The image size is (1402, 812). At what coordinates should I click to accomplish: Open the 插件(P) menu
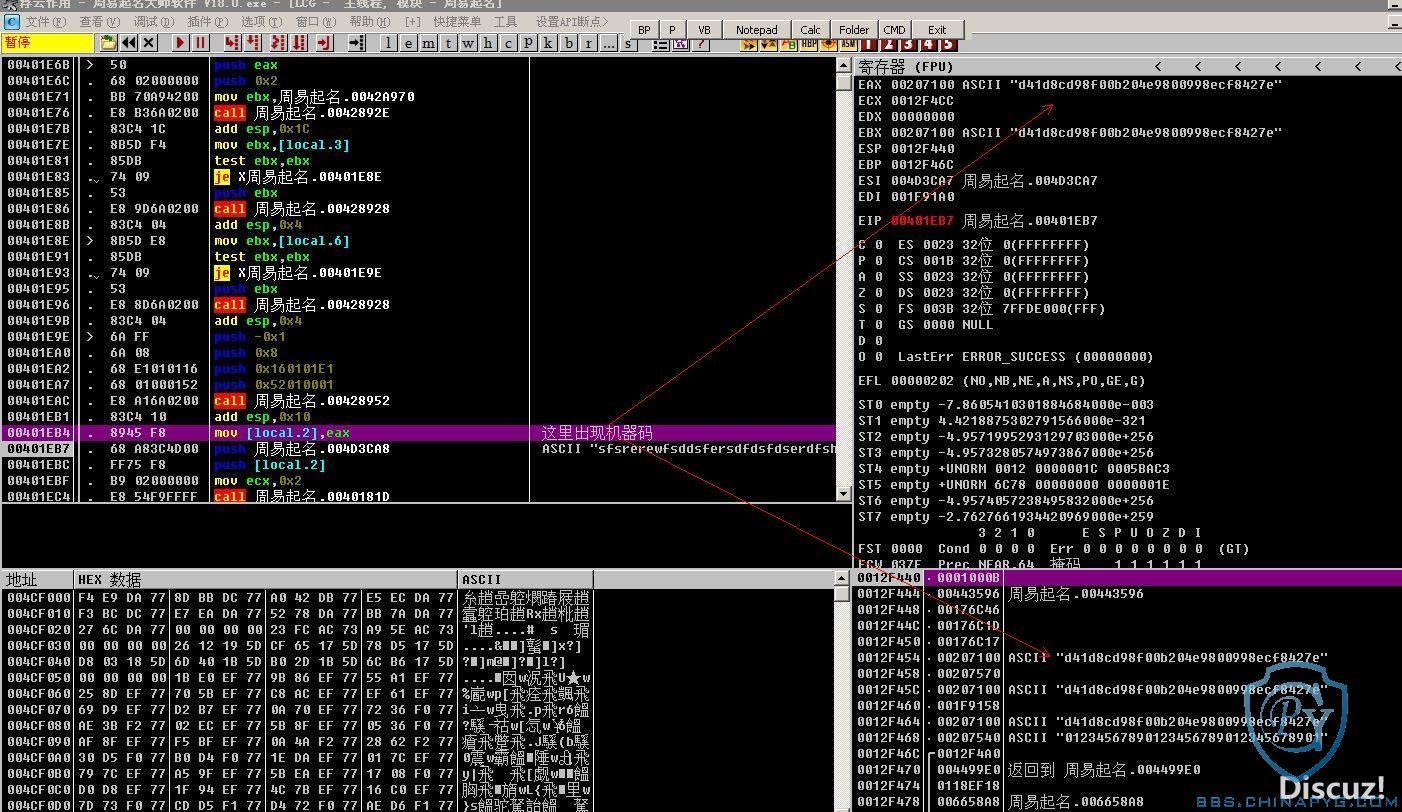click(208, 21)
